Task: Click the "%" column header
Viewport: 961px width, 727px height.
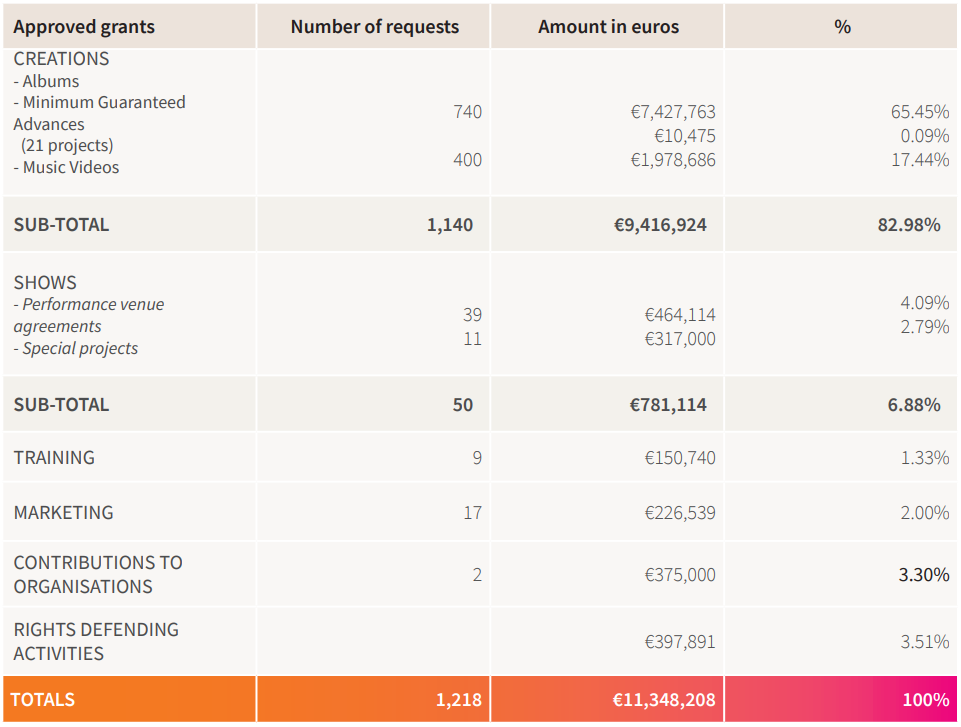Action: tap(842, 27)
